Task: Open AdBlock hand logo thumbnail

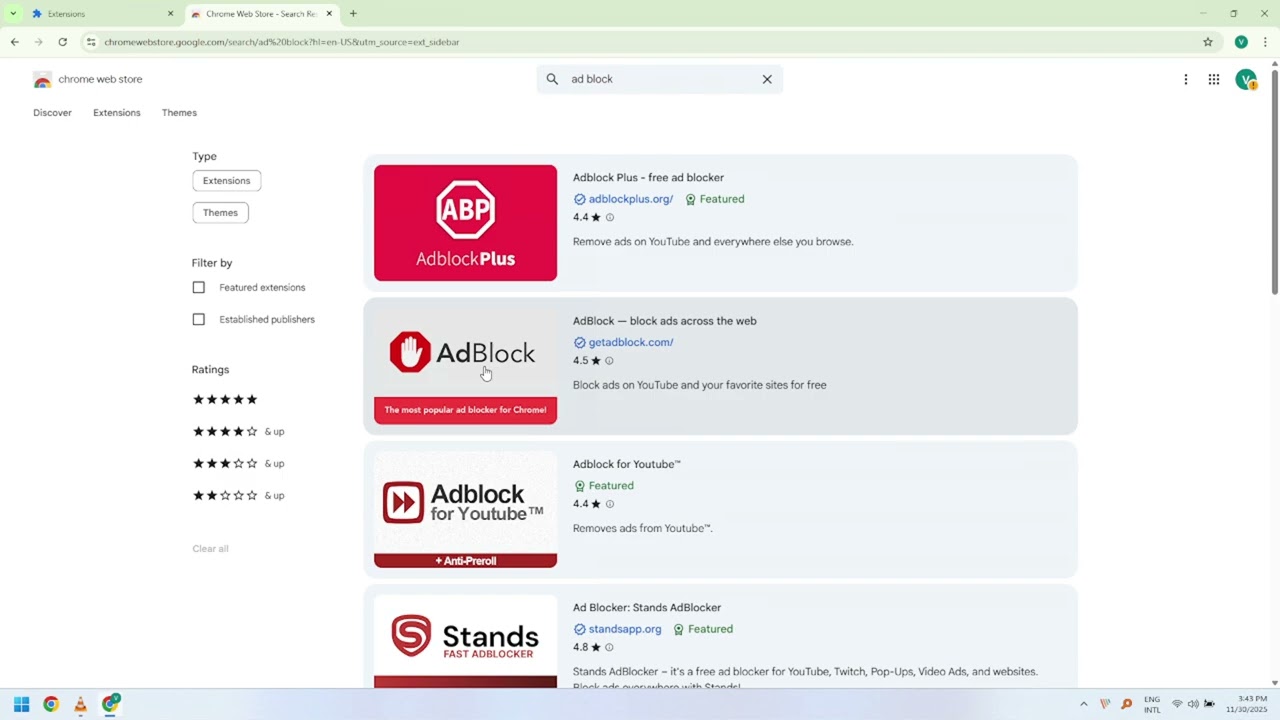Action: [x=465, y=366]
